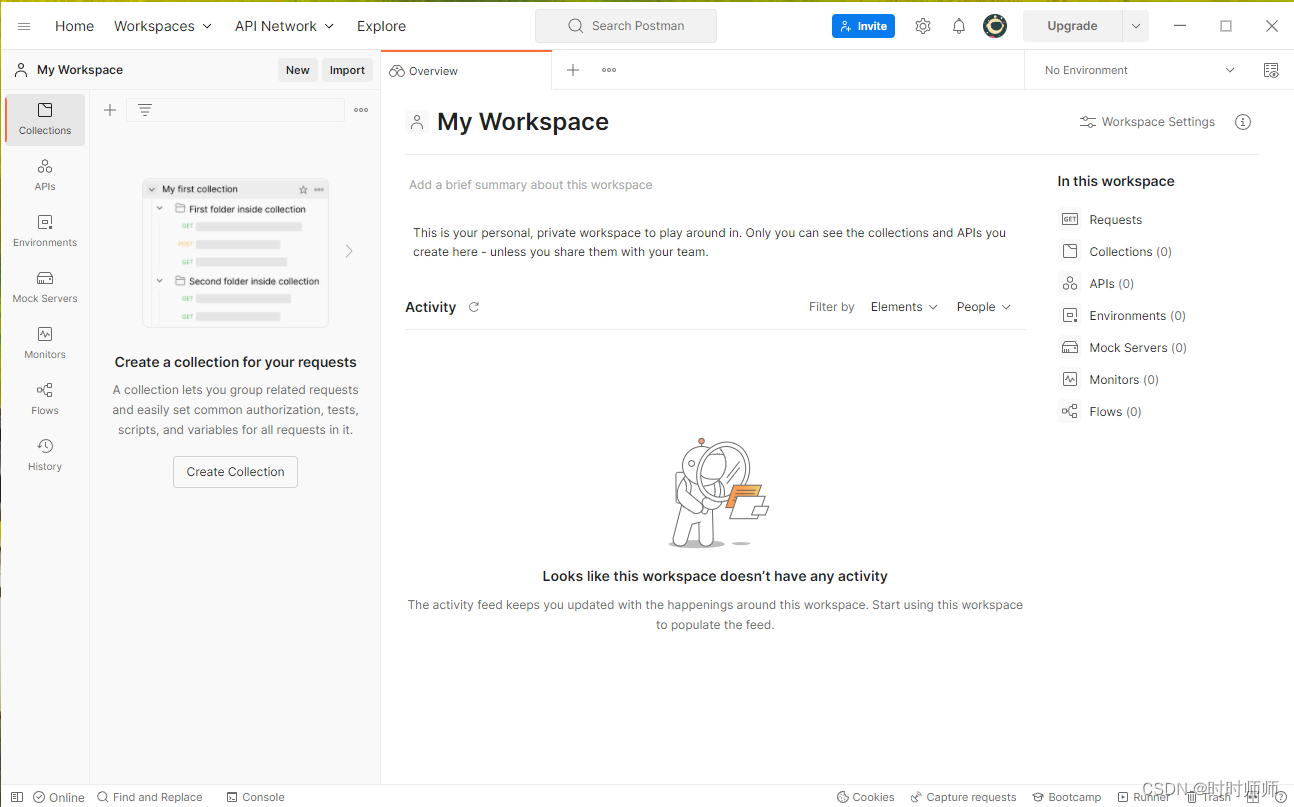
Task: Click the user avatar icon
Action: pos(995,26)
